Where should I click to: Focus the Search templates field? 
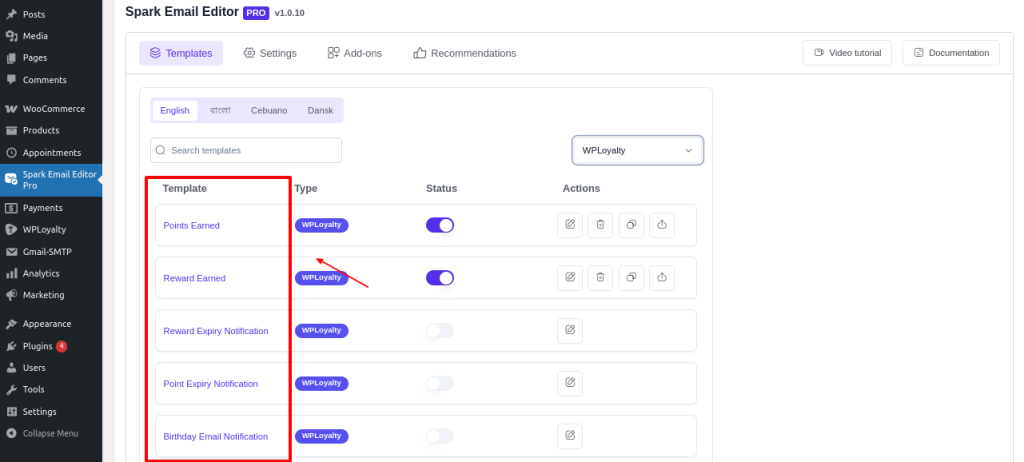tap(246, 150)
